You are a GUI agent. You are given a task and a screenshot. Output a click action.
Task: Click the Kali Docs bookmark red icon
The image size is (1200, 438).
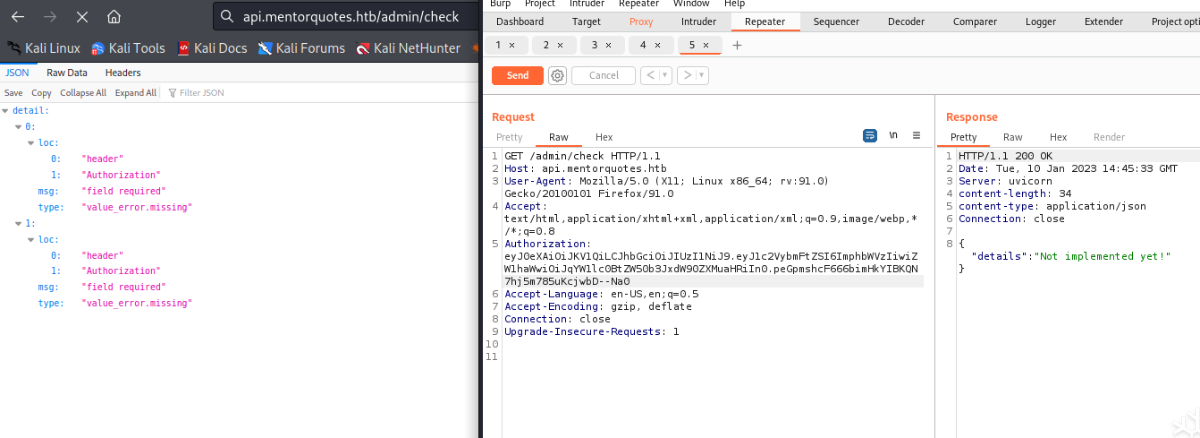(x=184, y=48)
